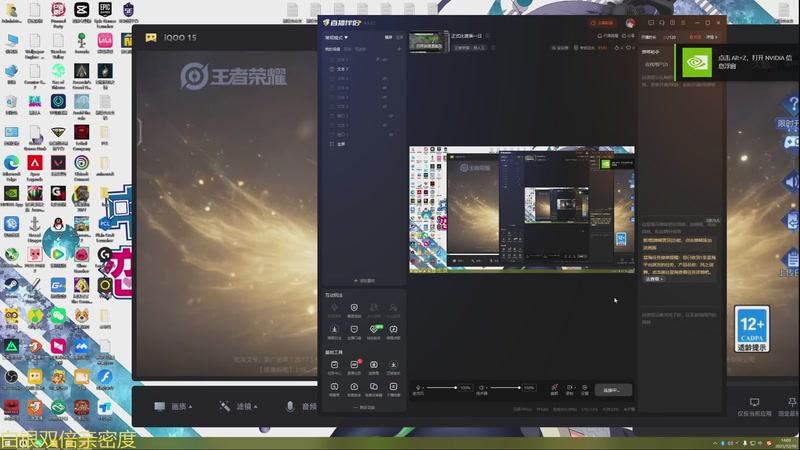800x450 pixels.
Task: Switch to 横屏 landscape orientation tab
Action: point(388,37)
